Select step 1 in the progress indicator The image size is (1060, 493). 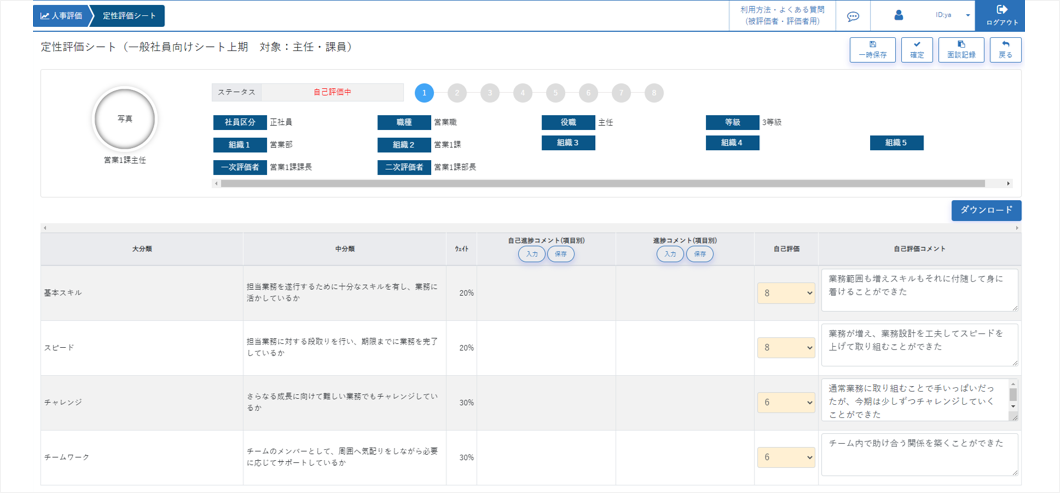(x=424, y=93)
